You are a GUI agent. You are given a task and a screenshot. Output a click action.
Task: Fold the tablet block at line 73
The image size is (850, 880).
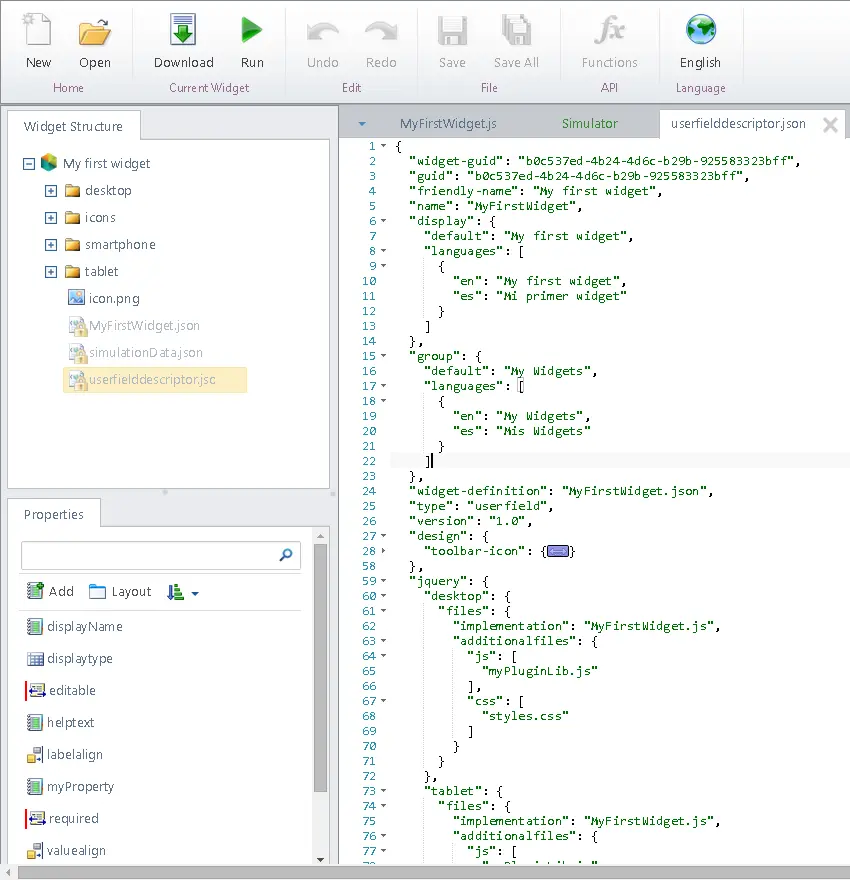(x=384, y=791)
